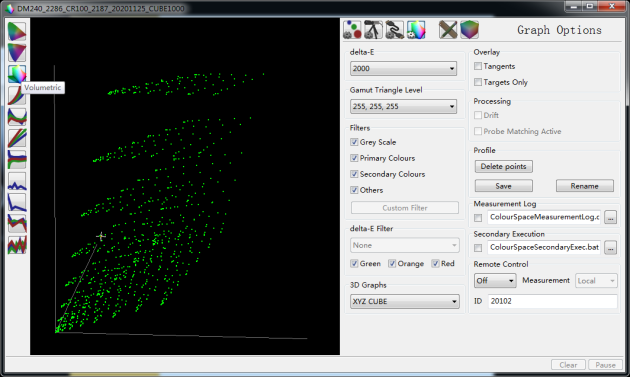Click the ID input field showing 20102

tap(552, 301)
